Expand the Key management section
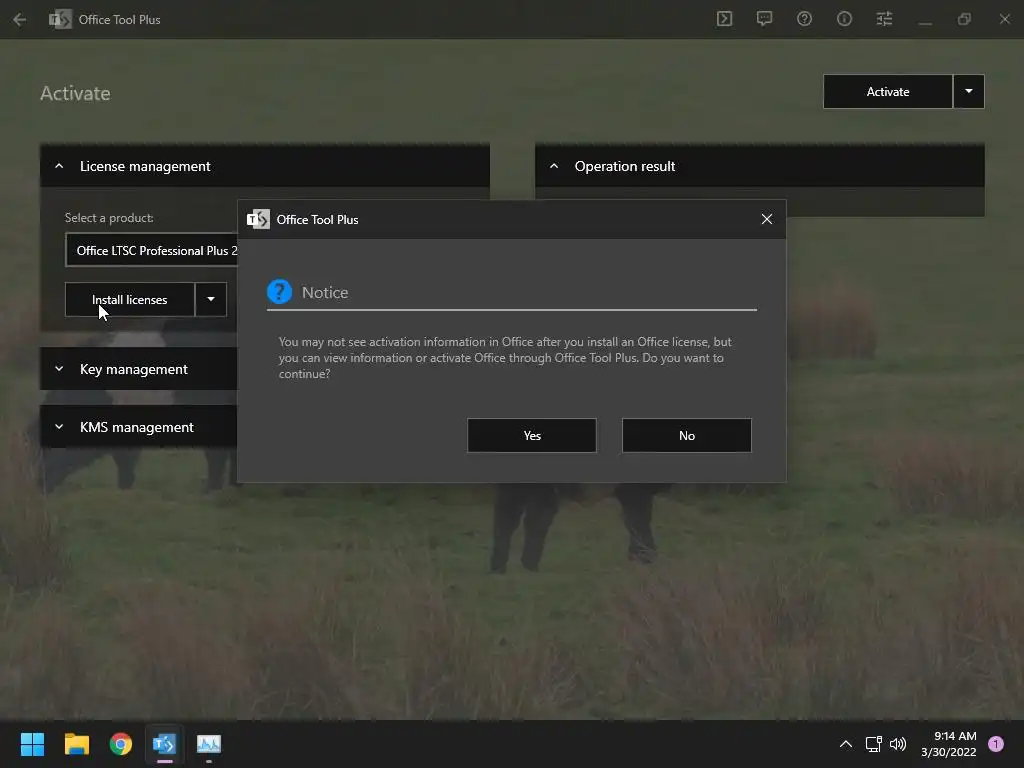The width and height of the screenshot is (1024, 768). [139, 369]
